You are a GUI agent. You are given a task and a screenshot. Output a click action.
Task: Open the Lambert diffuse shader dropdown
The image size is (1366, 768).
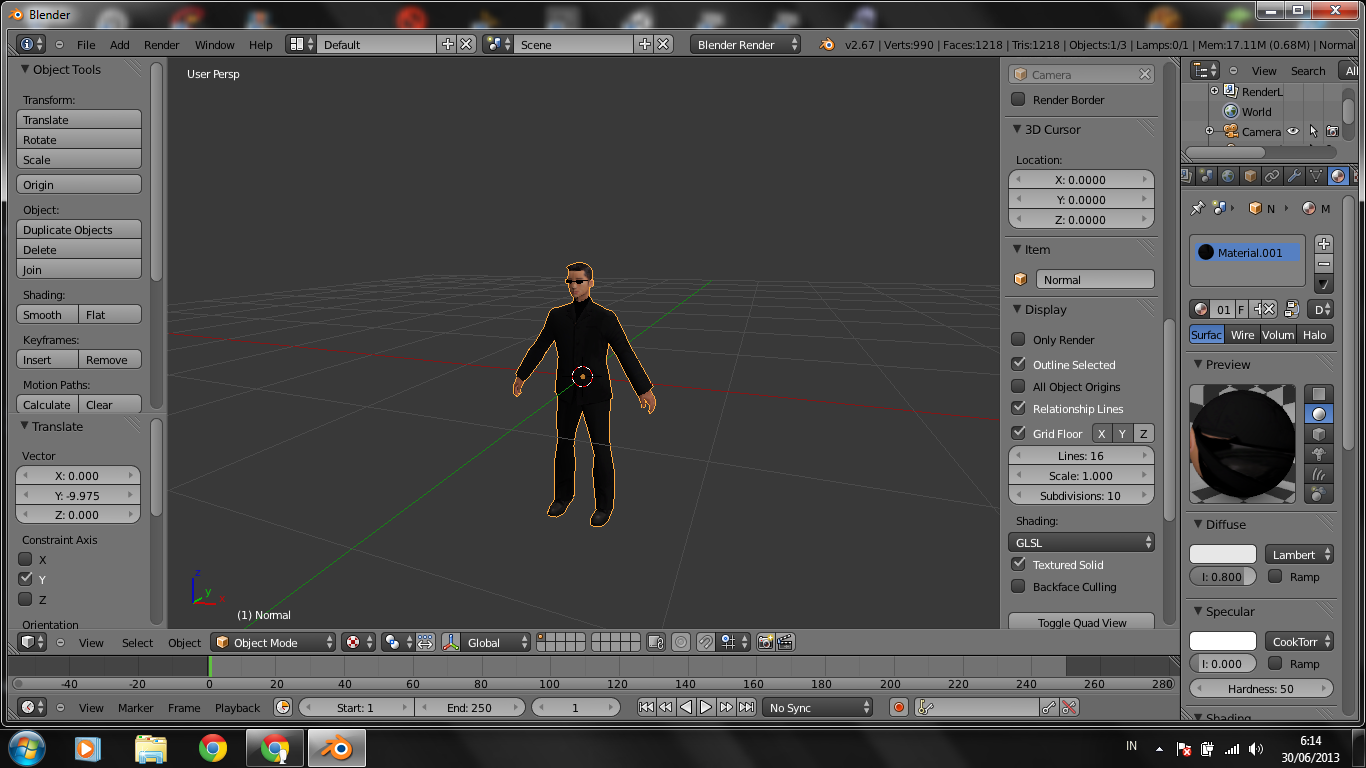click(1299, 555)
